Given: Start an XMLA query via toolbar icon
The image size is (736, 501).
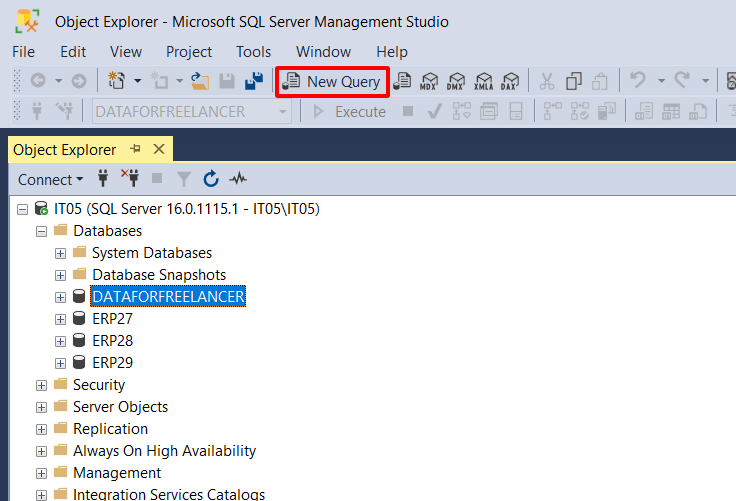Looking at the screenshot, I should click(x=483, y=81).
